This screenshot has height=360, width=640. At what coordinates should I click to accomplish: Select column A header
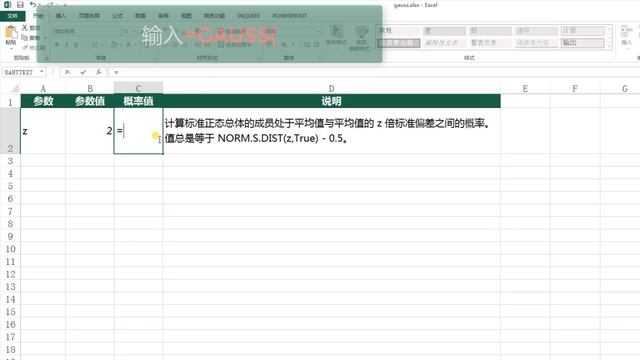43,89
